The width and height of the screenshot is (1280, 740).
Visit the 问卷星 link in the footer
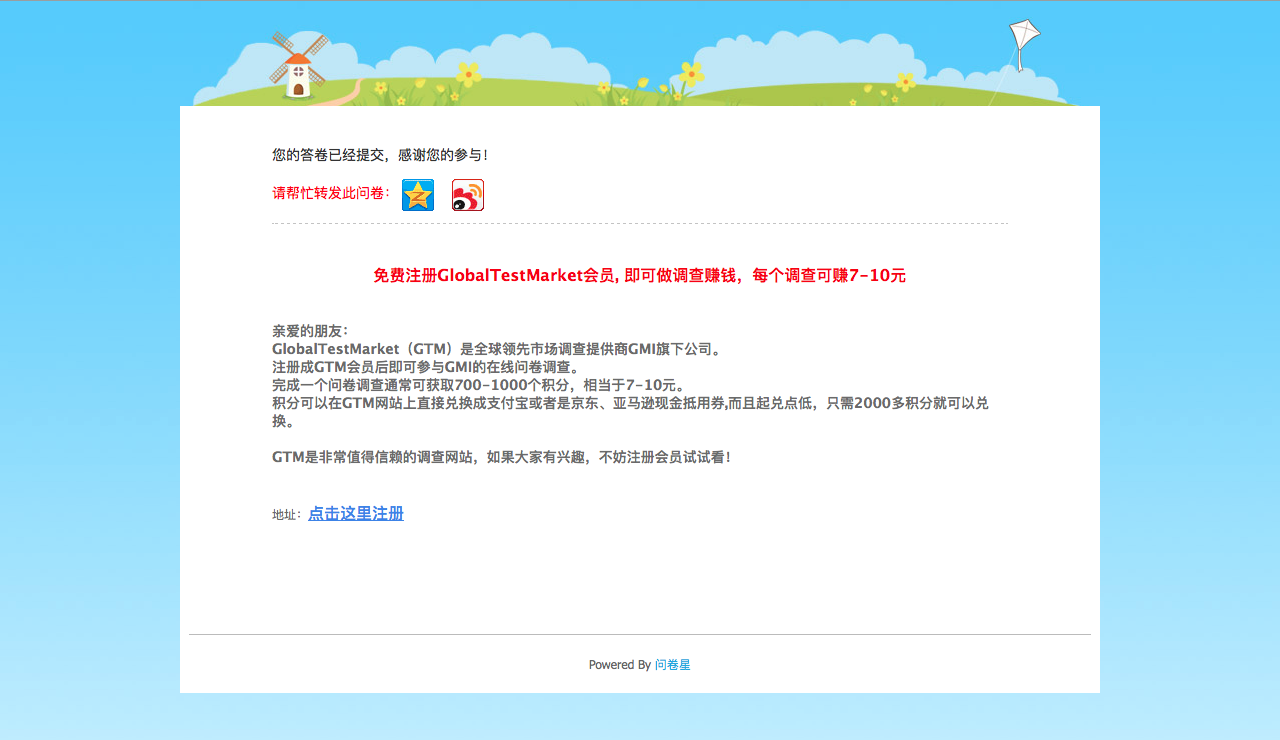(x=673, y=665)
